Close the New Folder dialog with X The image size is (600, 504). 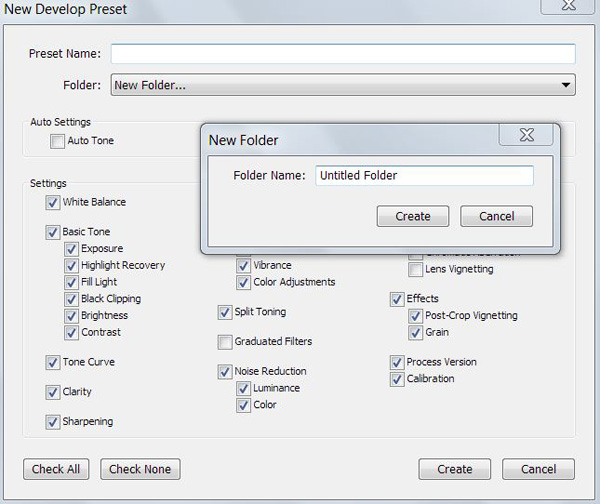(x=526, y=135)
